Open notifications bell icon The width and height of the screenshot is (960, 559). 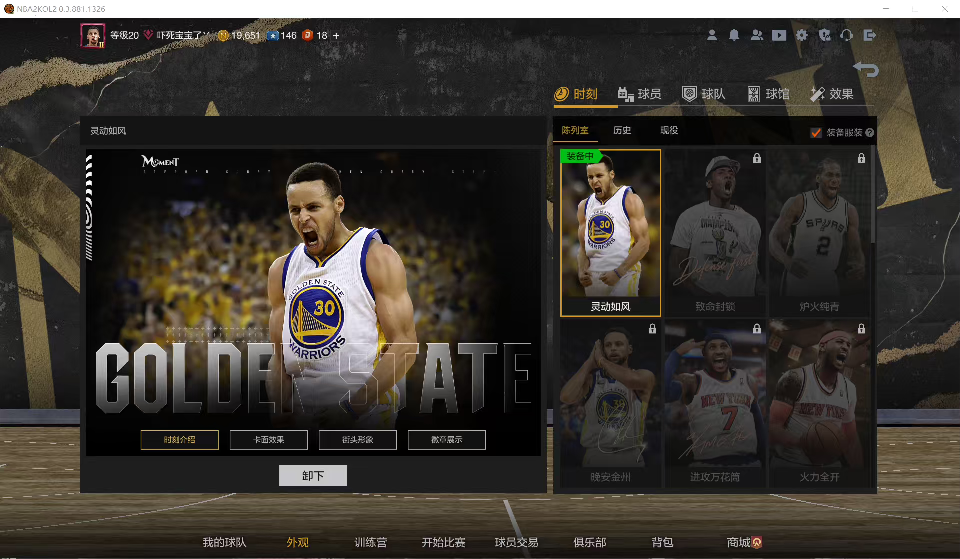(x=734, y=36)
